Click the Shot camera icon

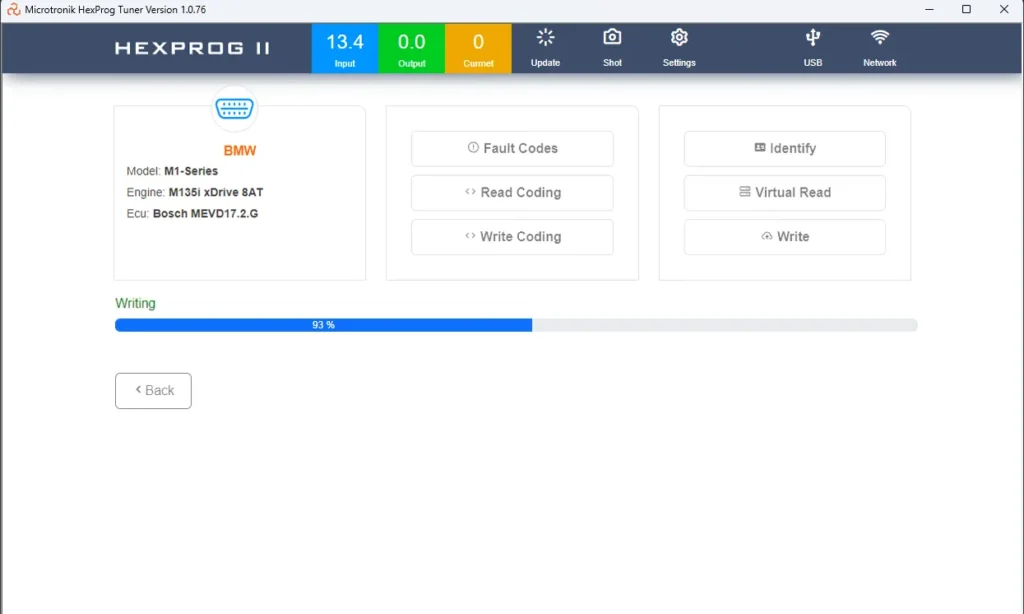(611, 47)
